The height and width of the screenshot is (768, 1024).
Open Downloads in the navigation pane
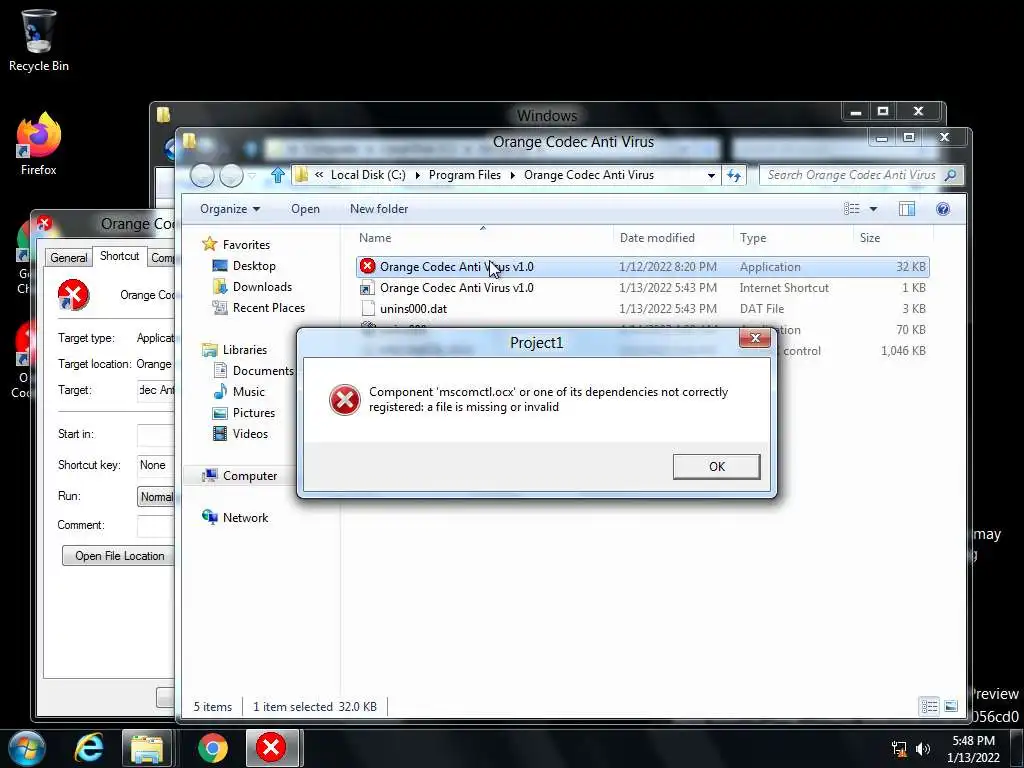(x=262, y=287)
